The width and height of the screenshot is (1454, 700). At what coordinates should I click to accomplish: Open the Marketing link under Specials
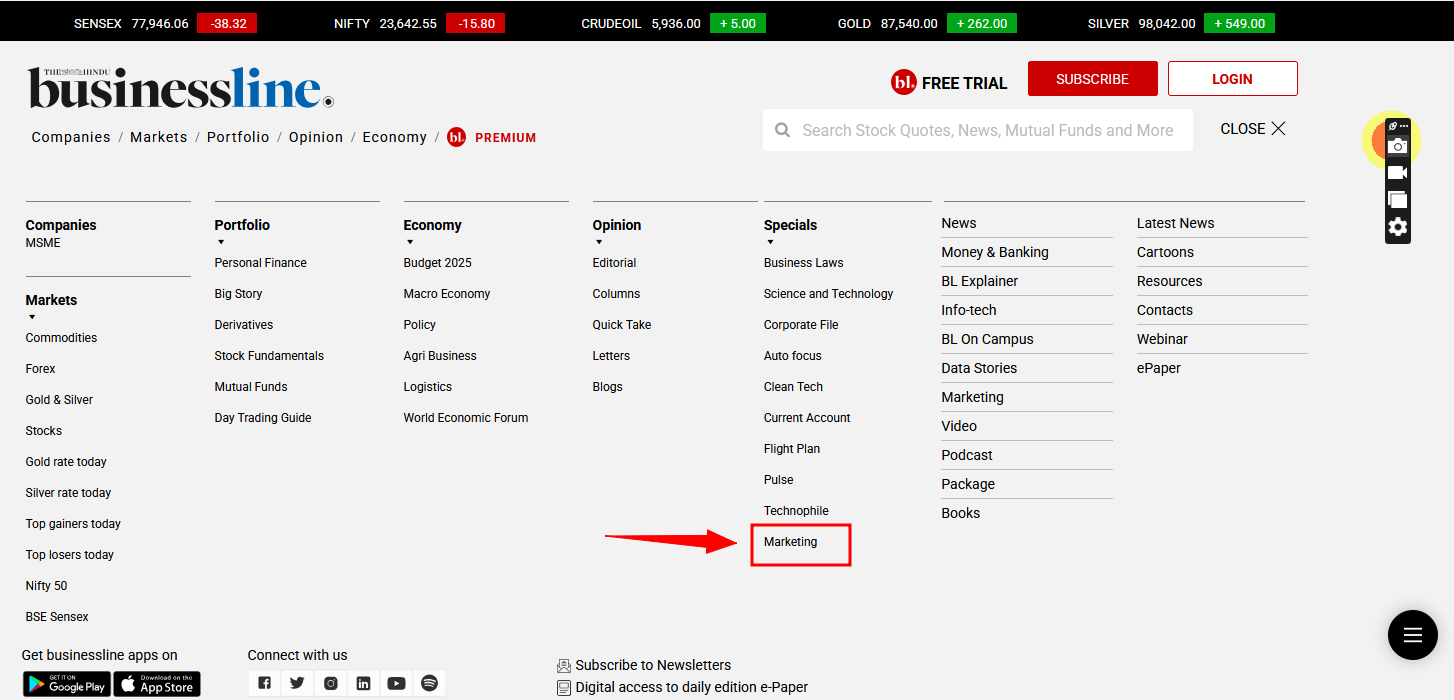(790, 542)
